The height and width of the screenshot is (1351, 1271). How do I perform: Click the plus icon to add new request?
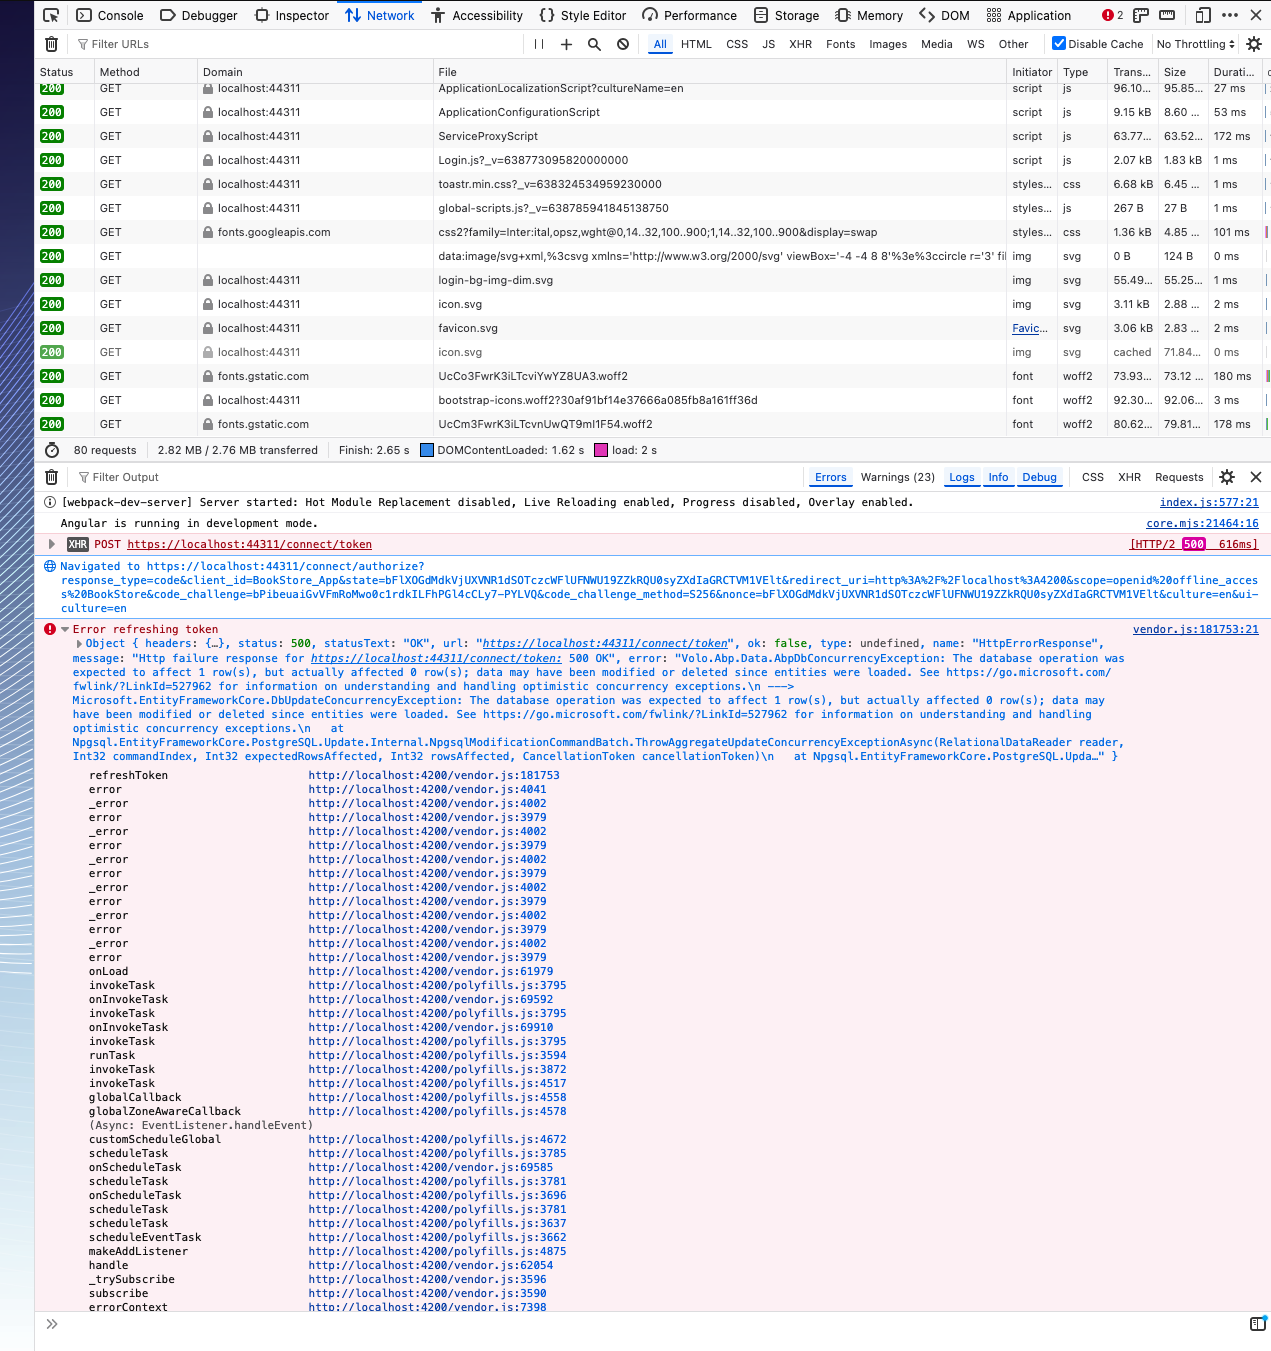tap(567, 44)
